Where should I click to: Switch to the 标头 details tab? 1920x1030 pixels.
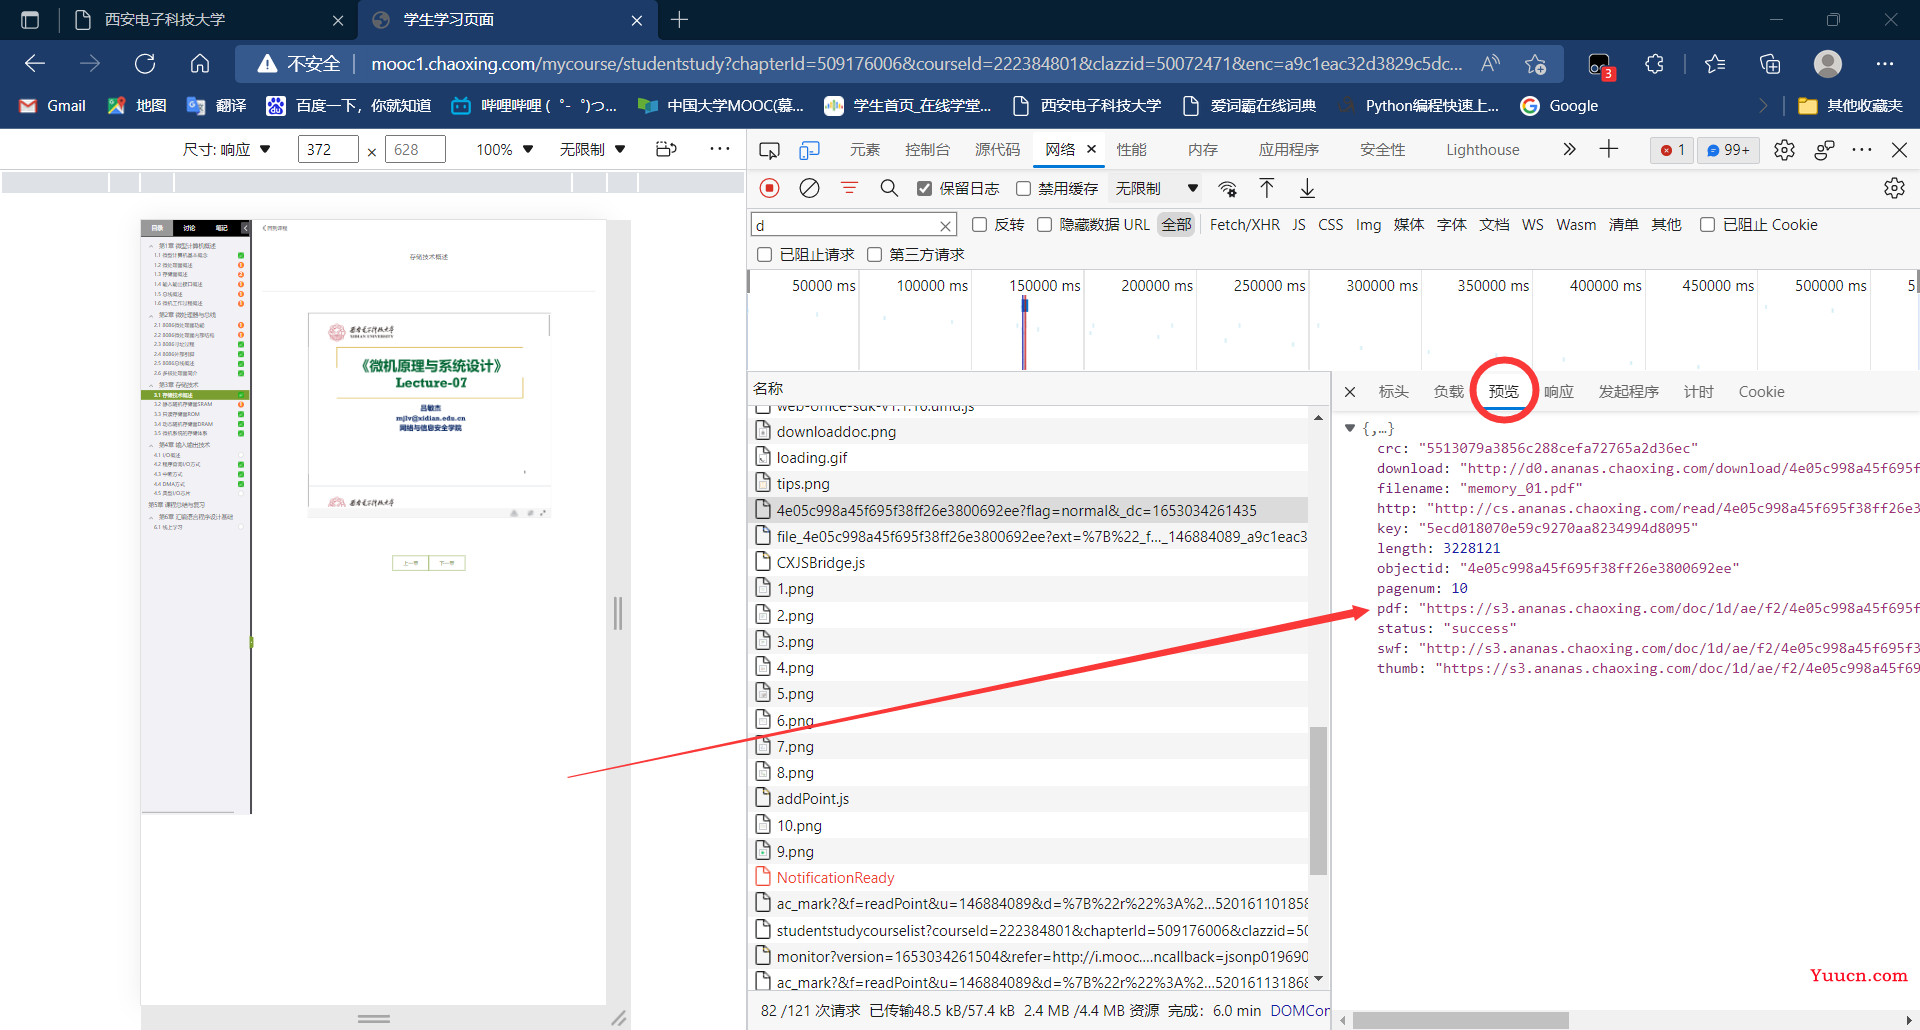(1393, 392)
